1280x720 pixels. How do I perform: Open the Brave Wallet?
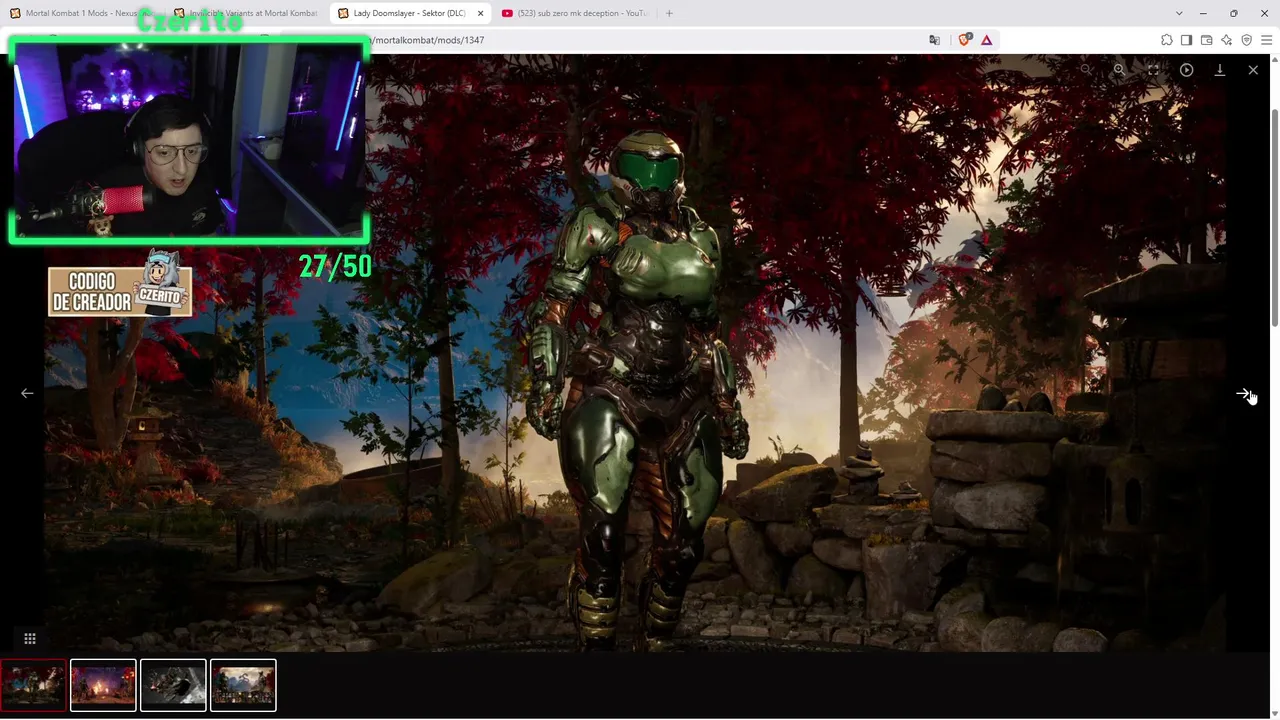(1206, 40)
